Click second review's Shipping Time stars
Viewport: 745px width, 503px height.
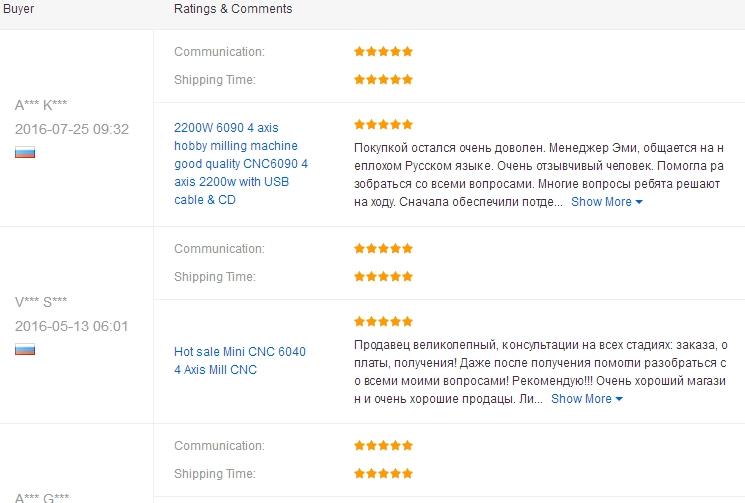(x=383, y=276)
